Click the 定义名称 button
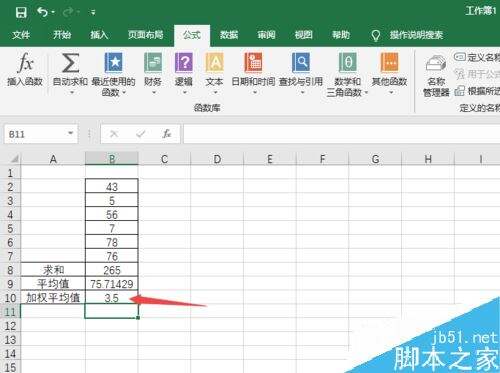Image resolution: width=500 pixels, height=373 pixels. tap(477, 57)
